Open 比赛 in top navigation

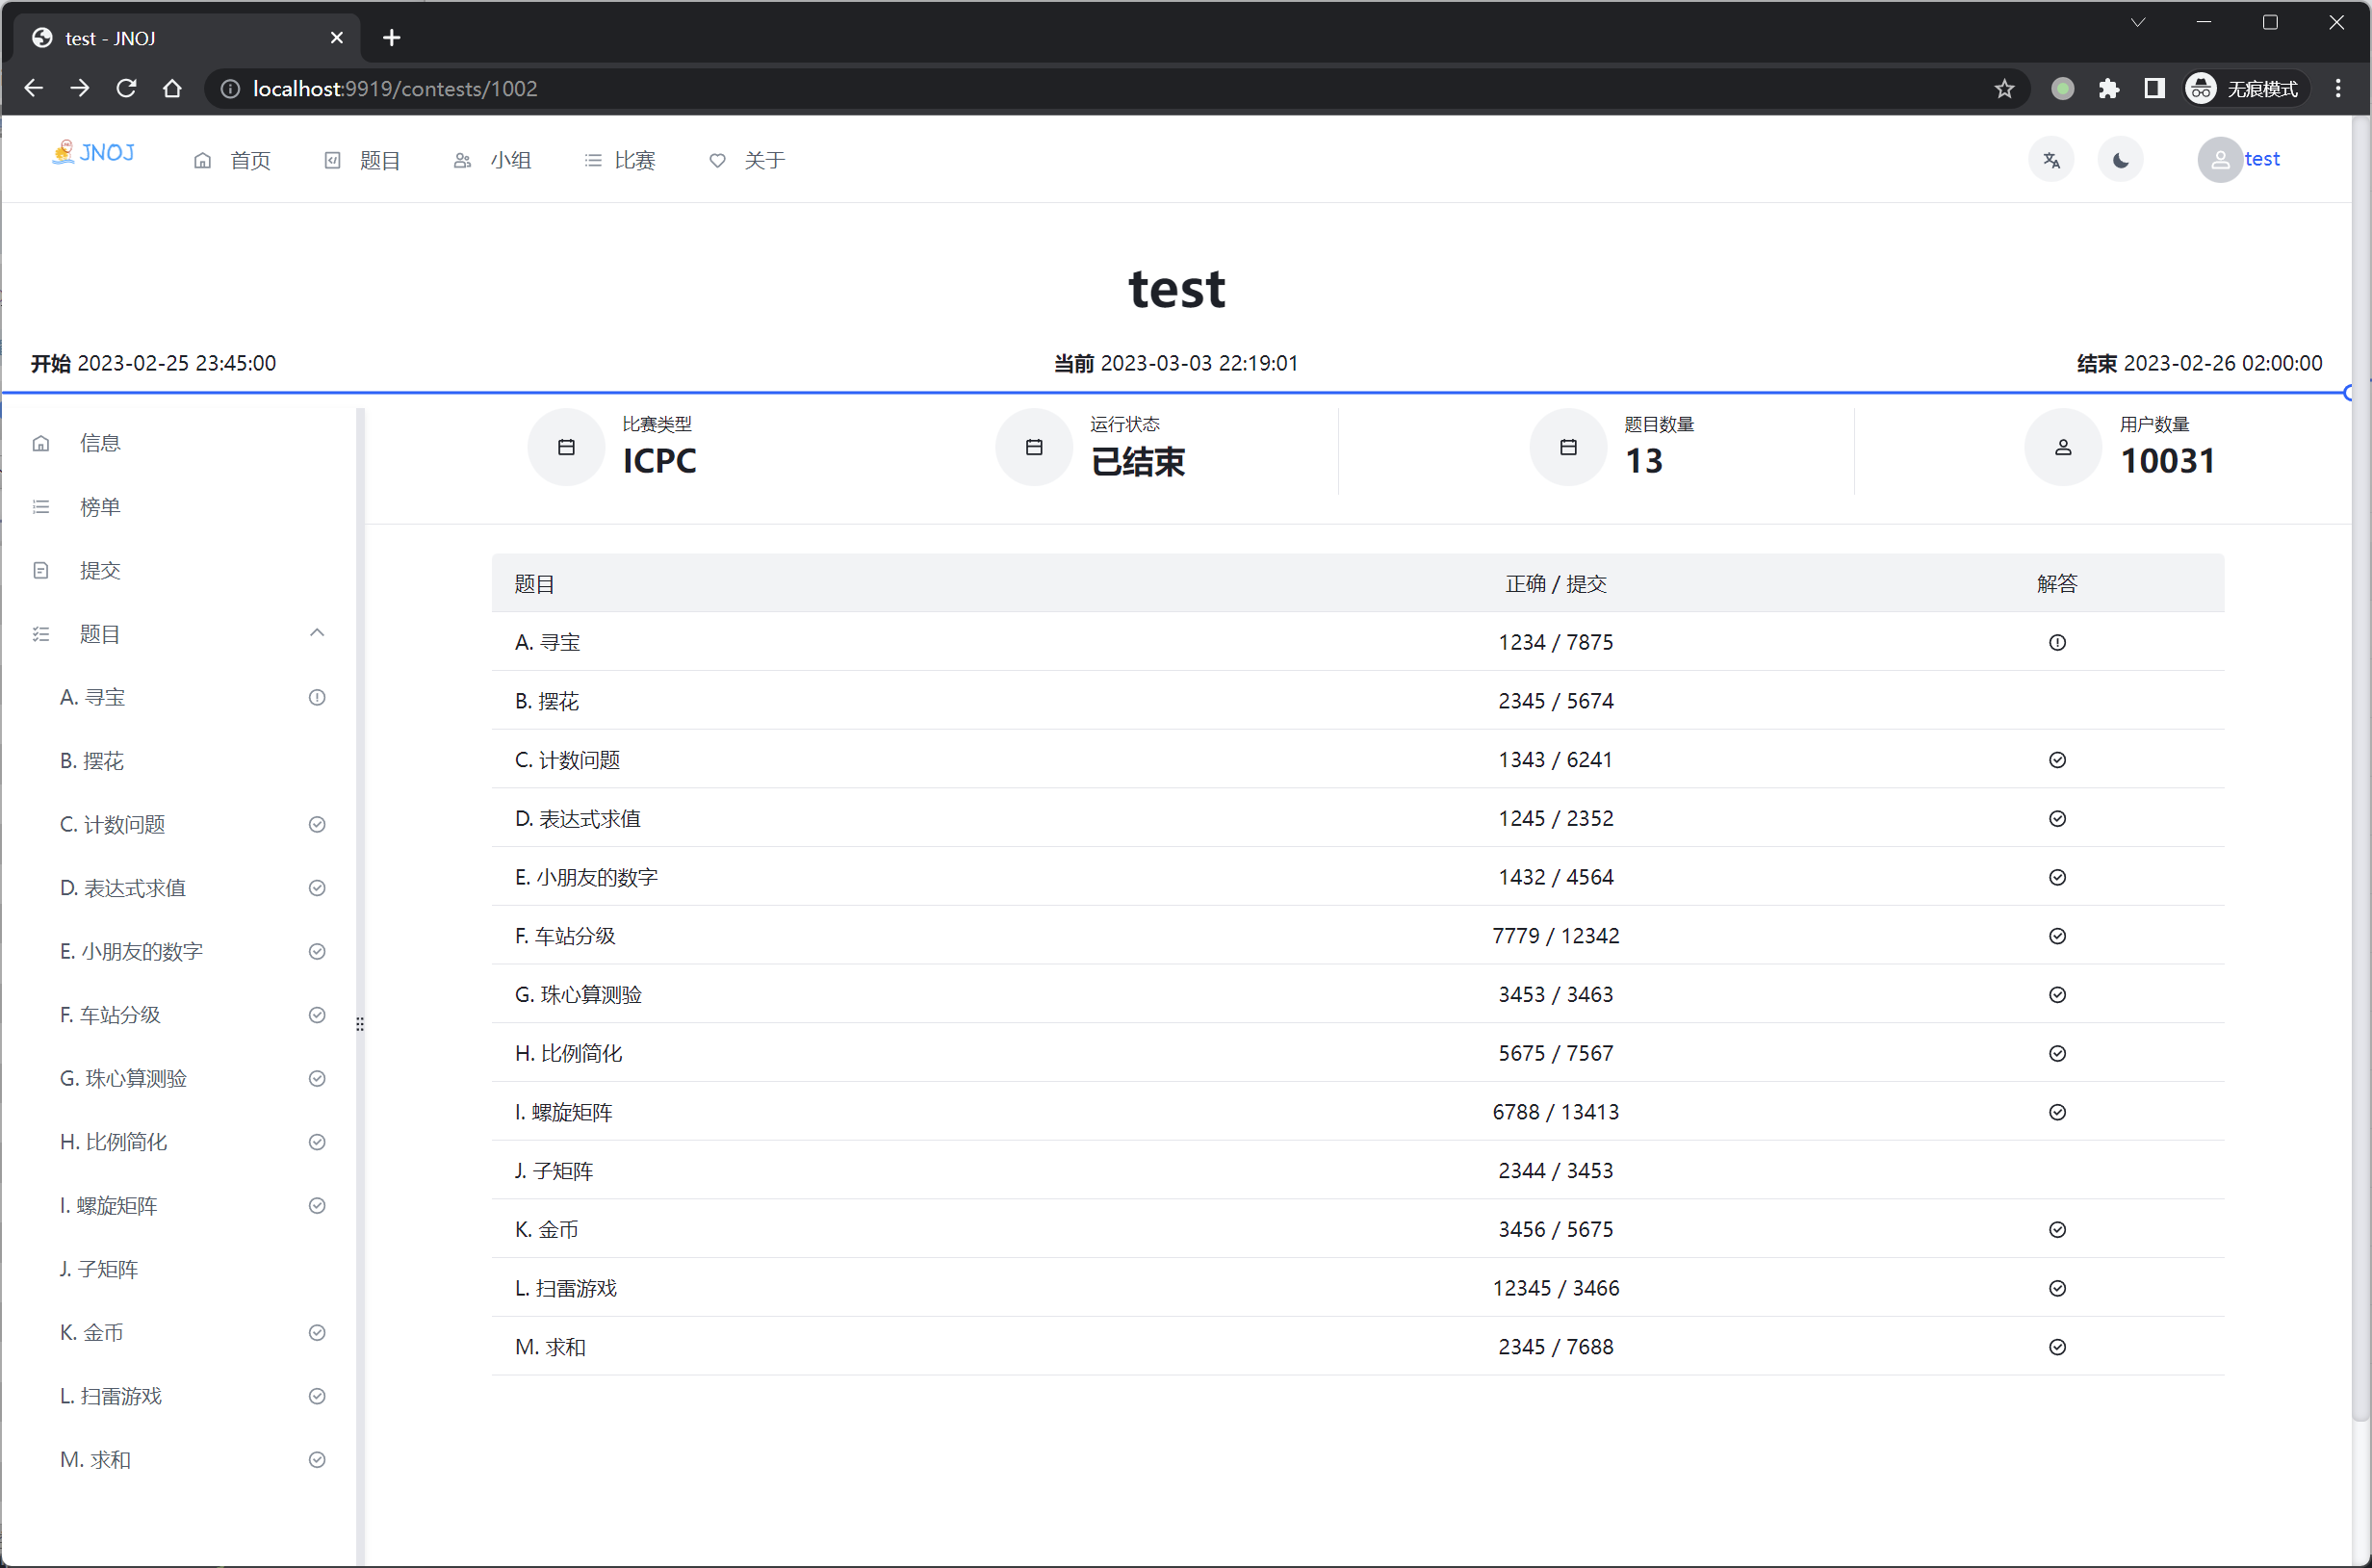[620, 160]
